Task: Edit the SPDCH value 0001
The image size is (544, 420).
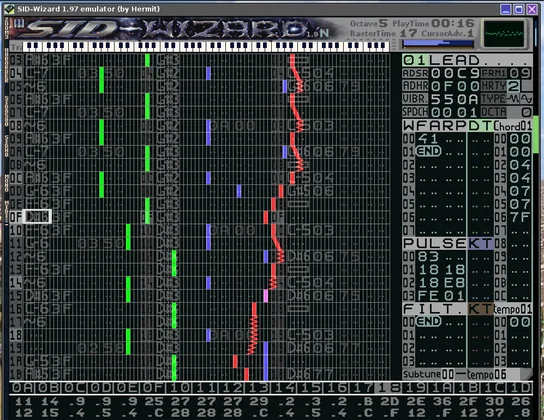Action: (x=455, y=112)
